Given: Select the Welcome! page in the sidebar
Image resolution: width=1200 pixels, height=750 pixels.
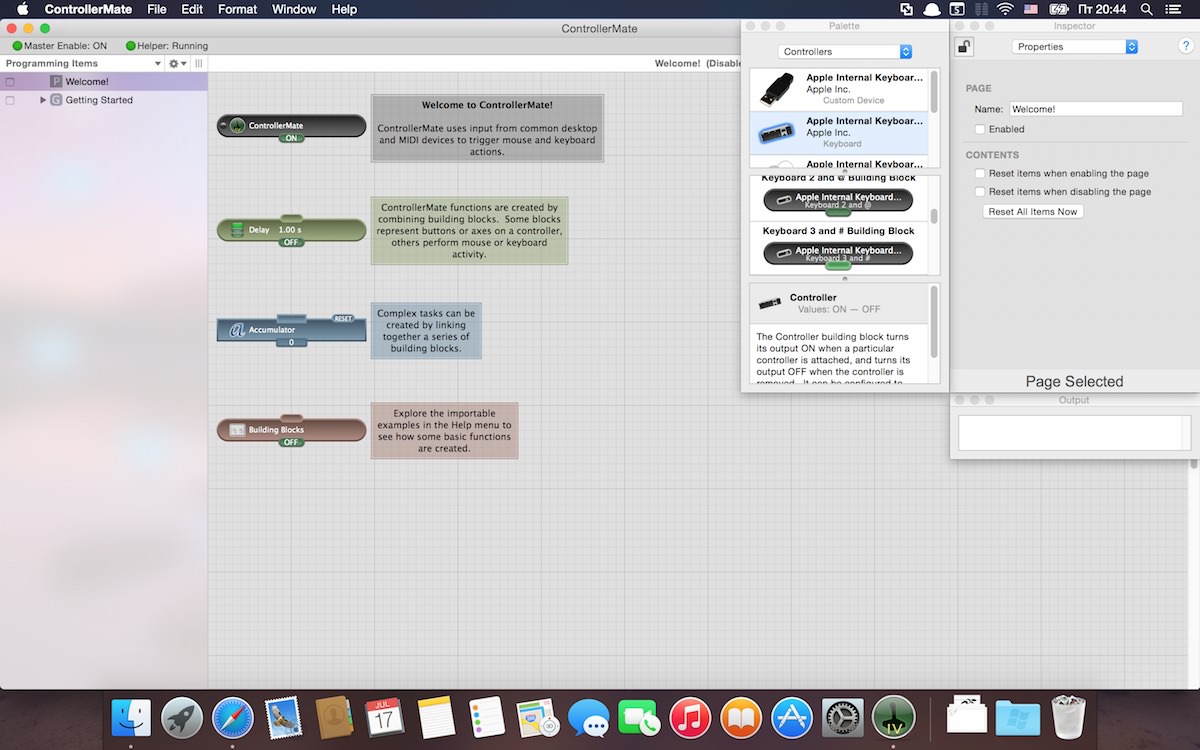Looking at the screenshot, I should click(104, 82).
